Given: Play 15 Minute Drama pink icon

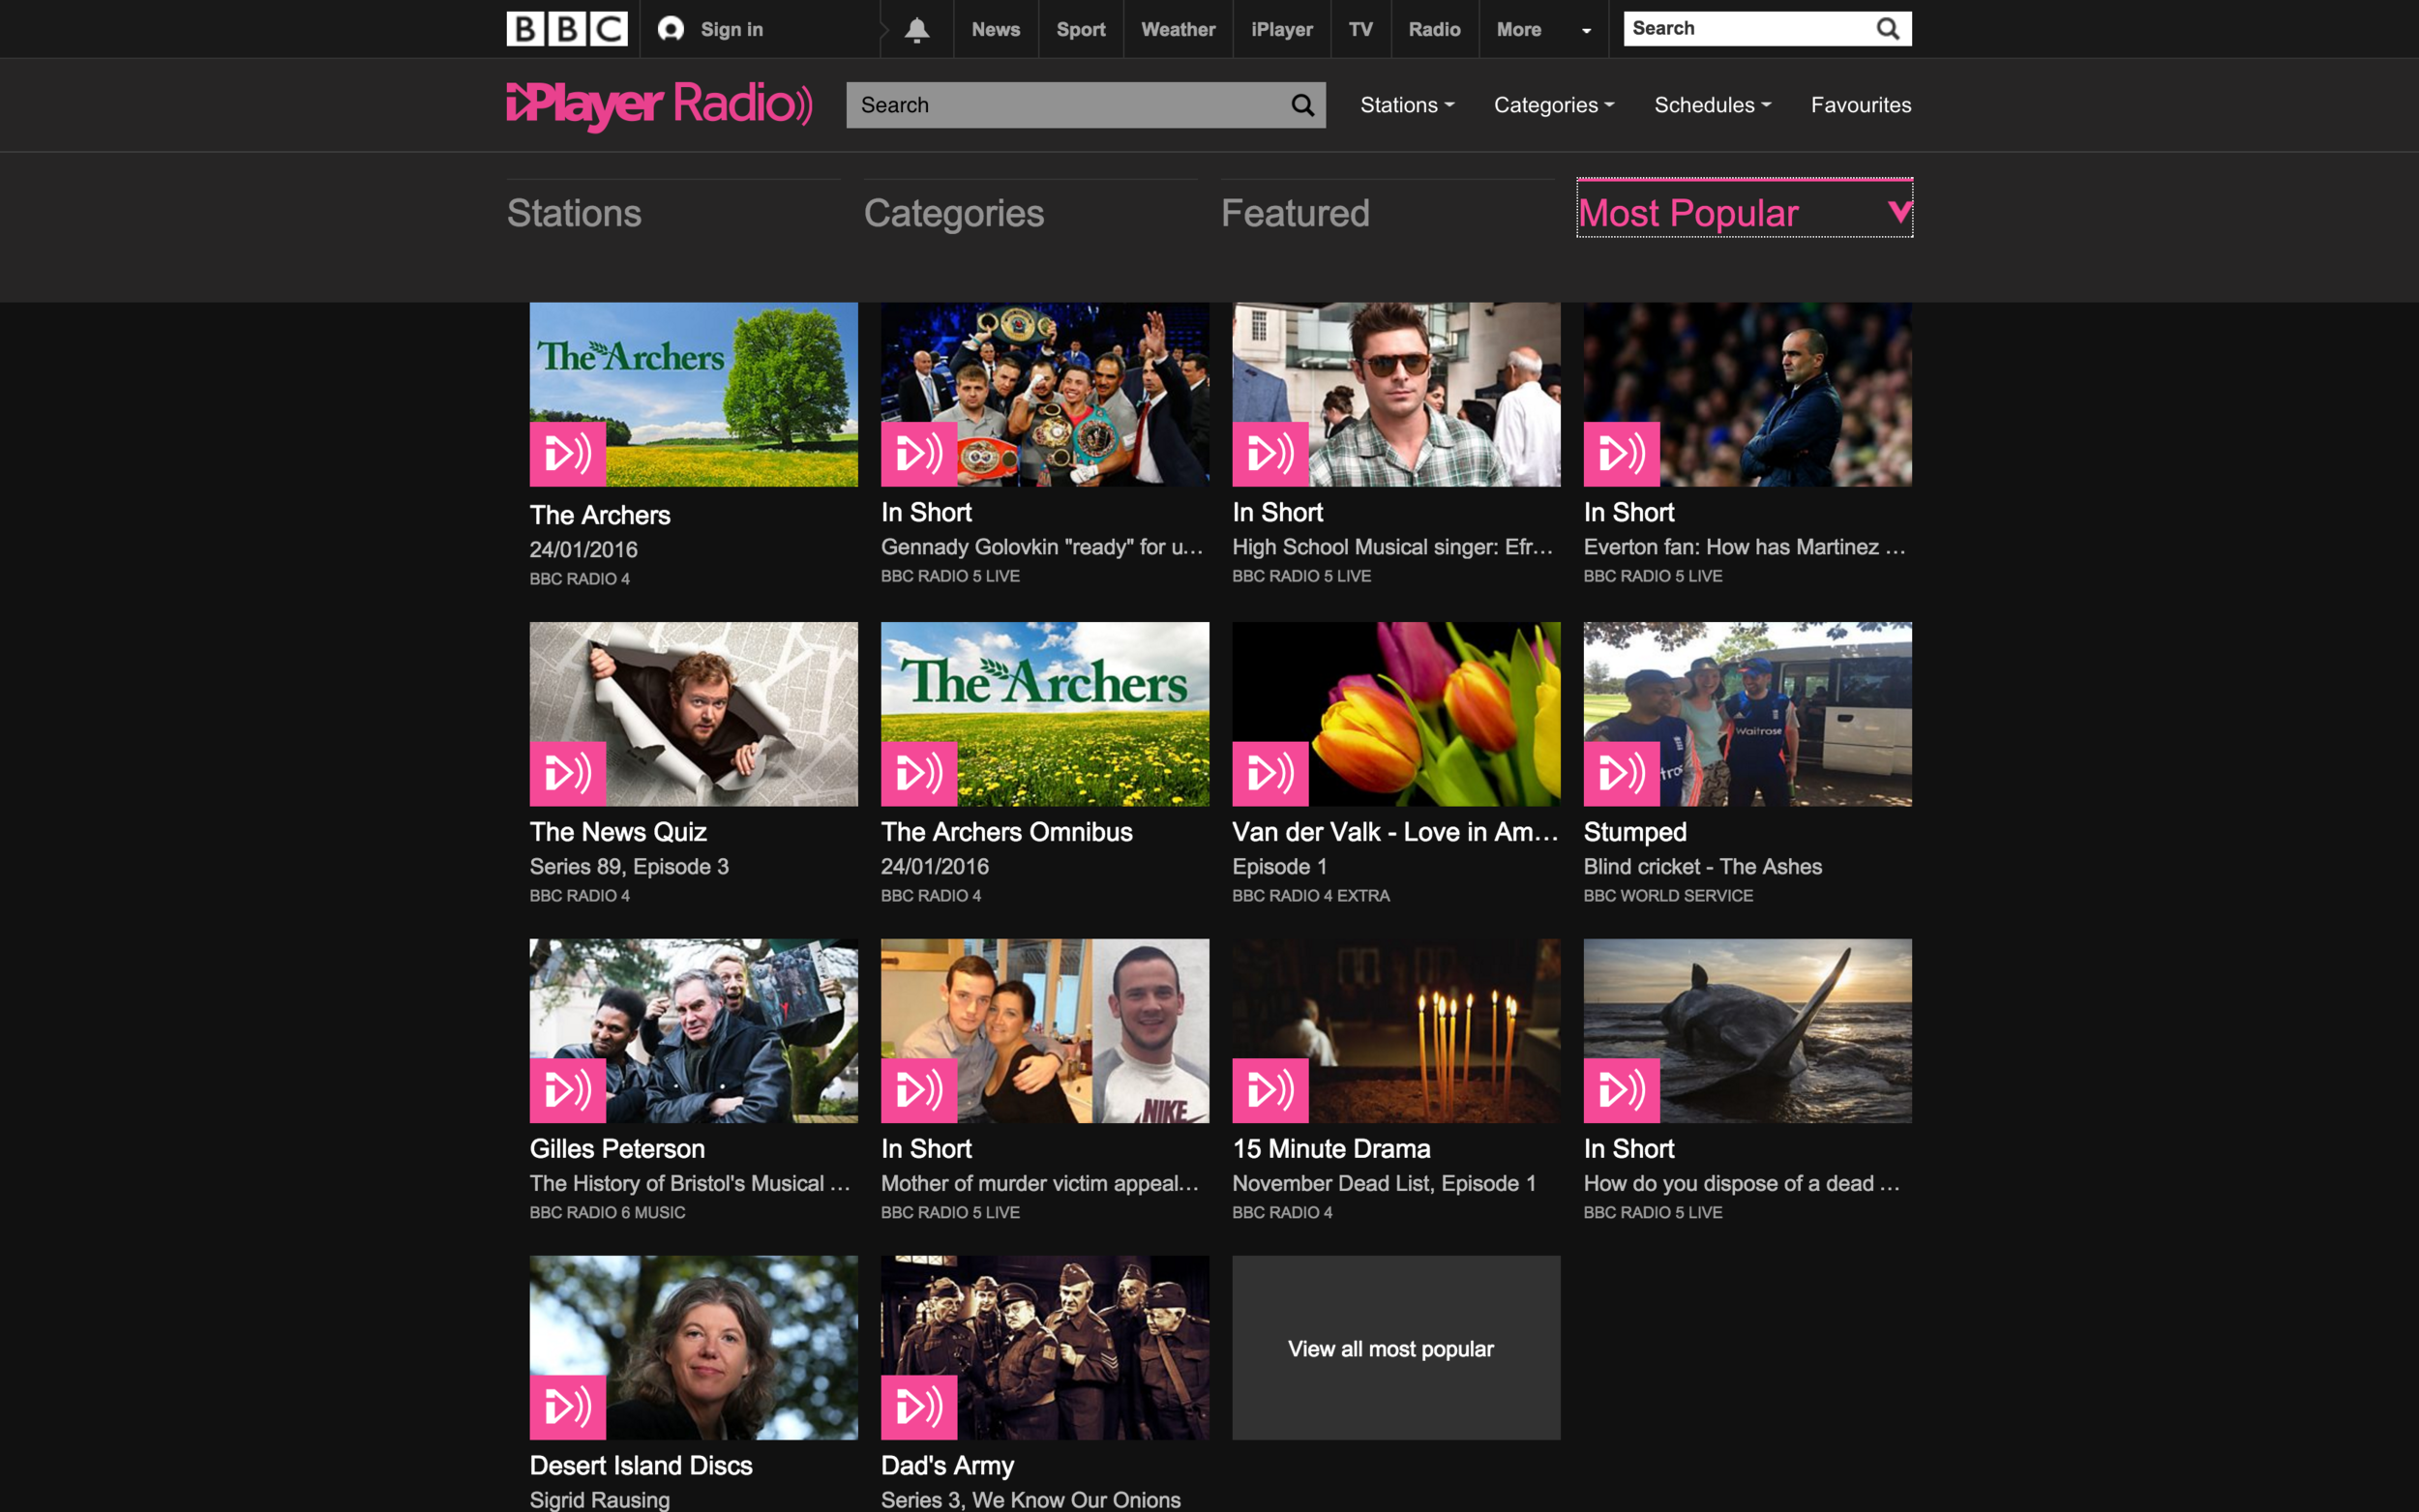Looking at the screenshot, I should pos(1270,1090).
